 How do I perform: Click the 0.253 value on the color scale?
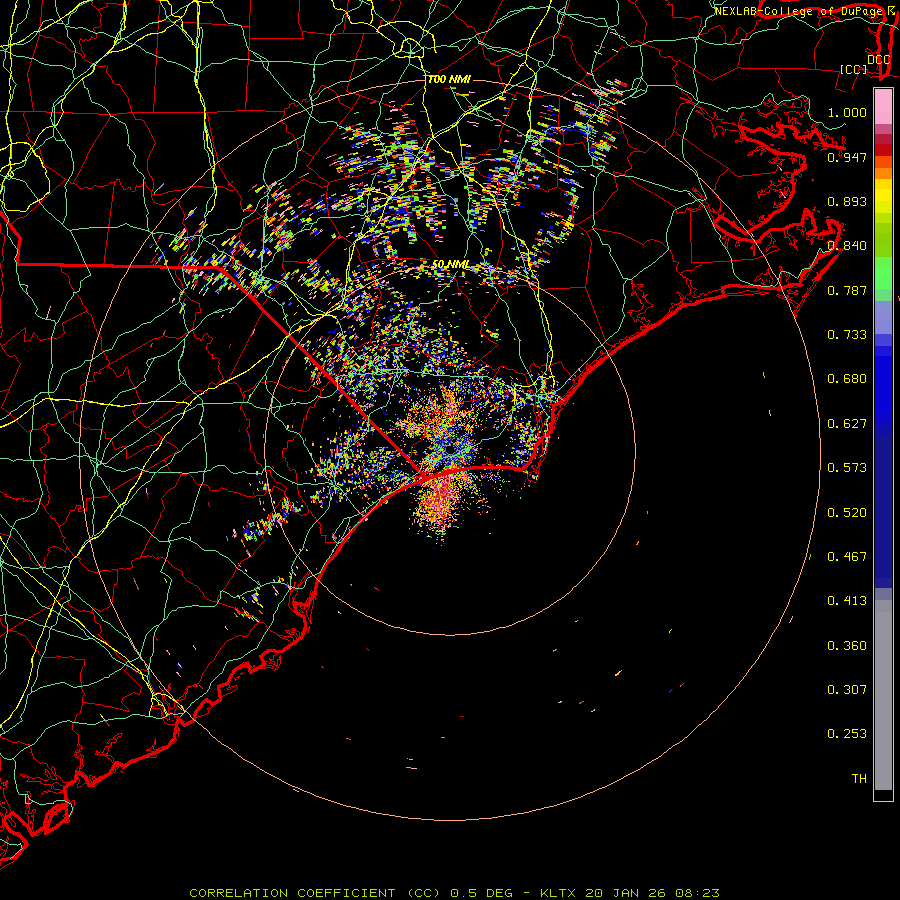point(847,734)
